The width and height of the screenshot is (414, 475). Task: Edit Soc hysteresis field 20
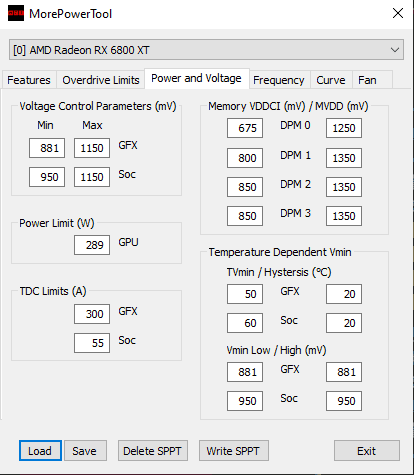[x=344, y=323]
